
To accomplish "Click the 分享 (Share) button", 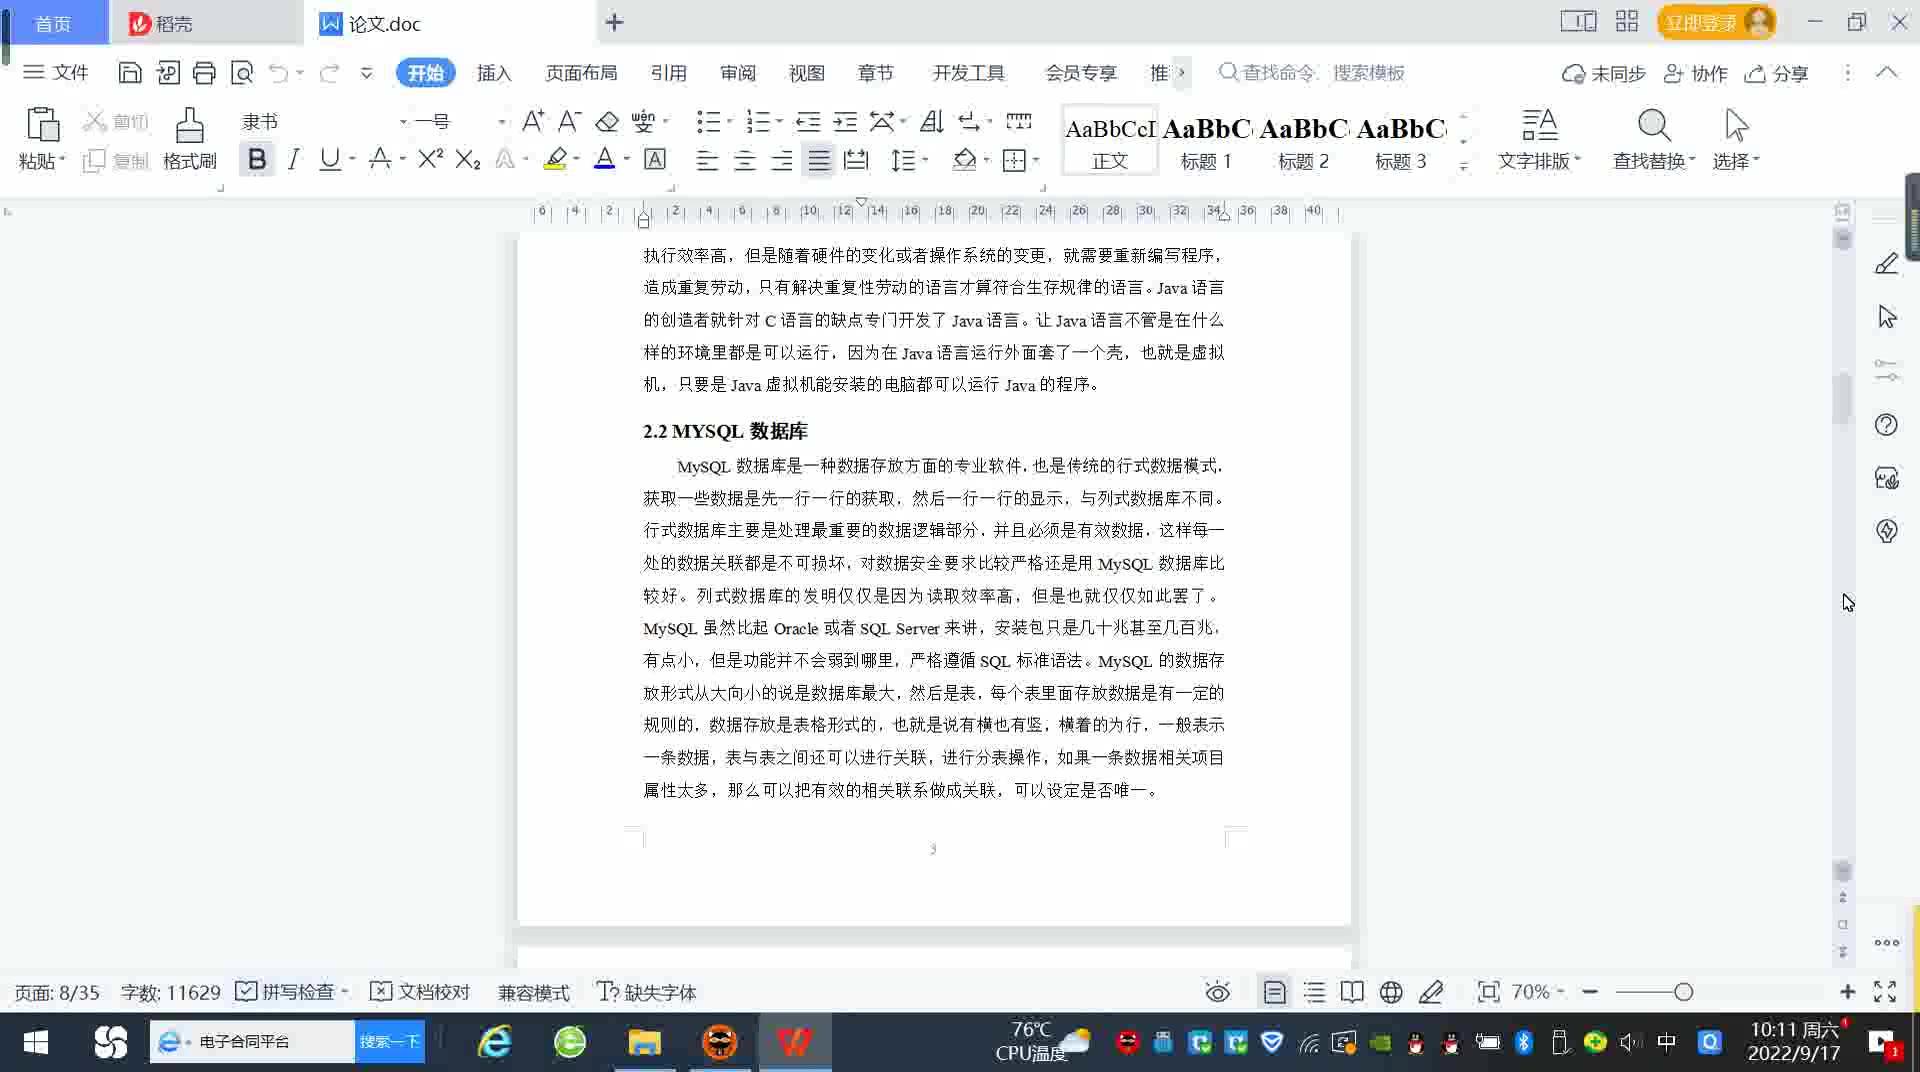I will [1777, 73].
